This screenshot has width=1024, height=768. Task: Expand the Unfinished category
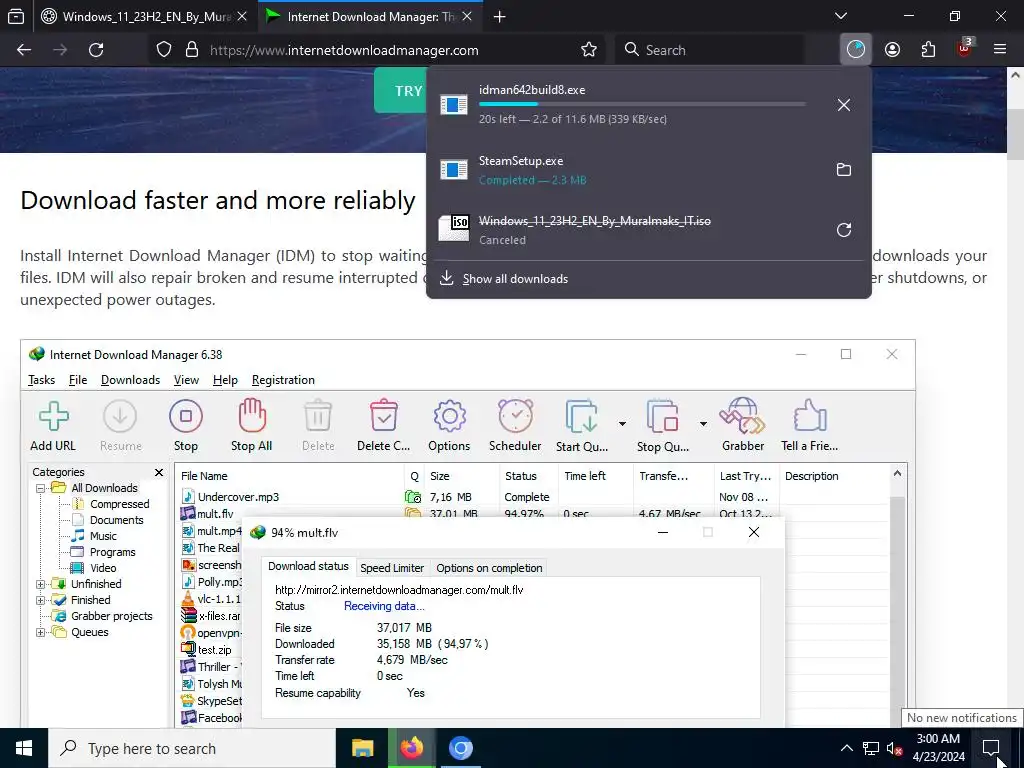pyautogui.click(x=40, y=584)
